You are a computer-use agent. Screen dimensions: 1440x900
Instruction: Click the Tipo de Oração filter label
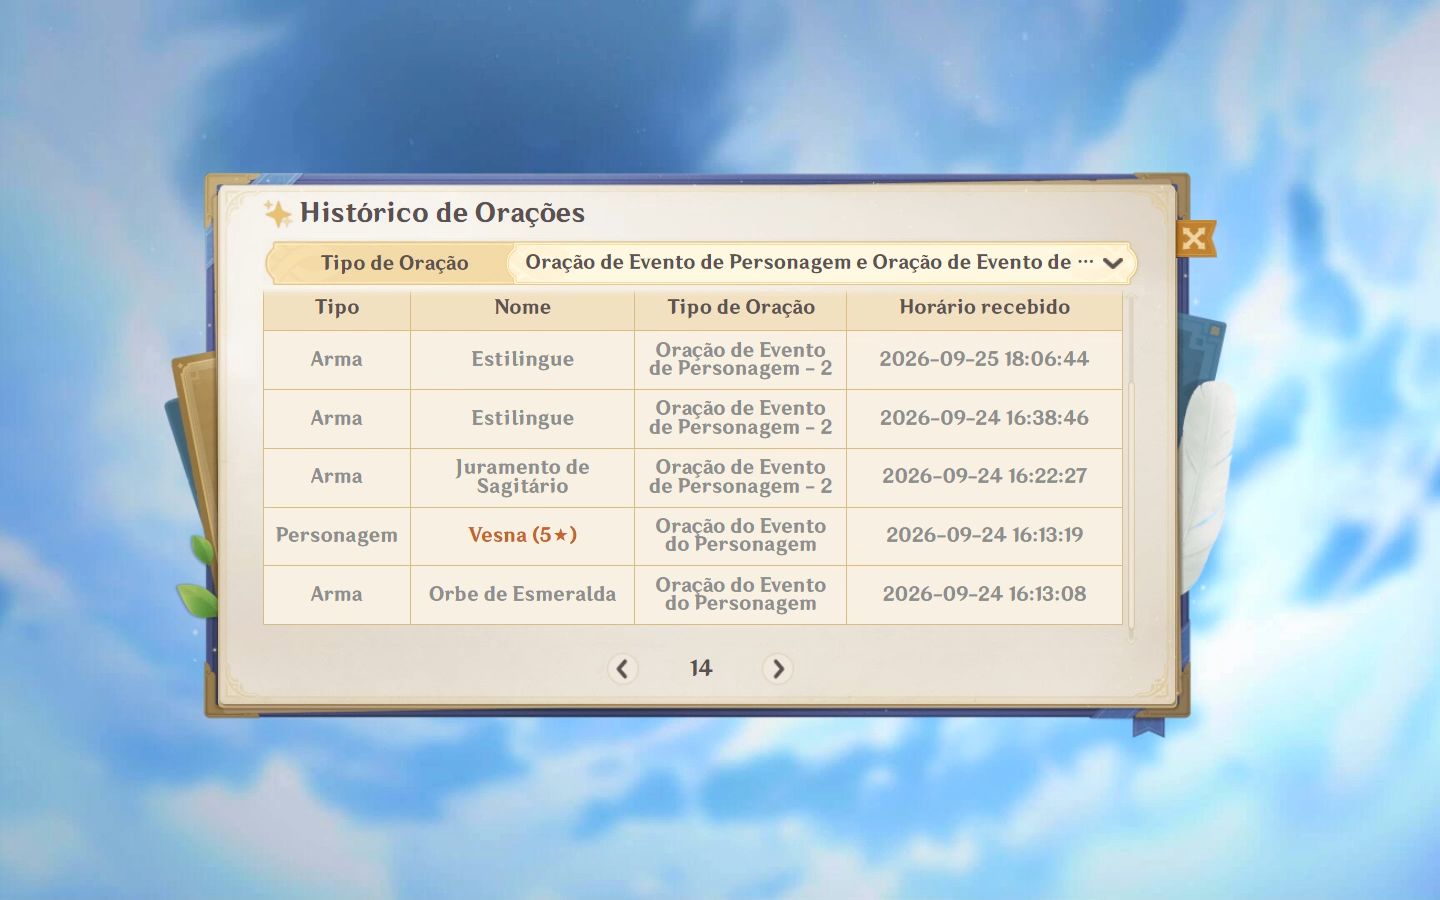coord(394,263)
